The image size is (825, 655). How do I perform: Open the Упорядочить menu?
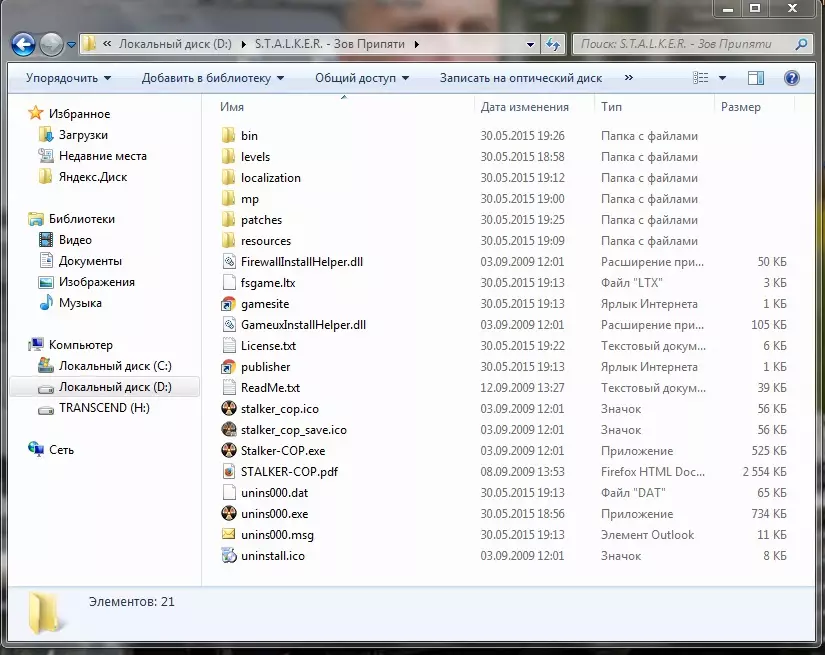tap(68, 78)
